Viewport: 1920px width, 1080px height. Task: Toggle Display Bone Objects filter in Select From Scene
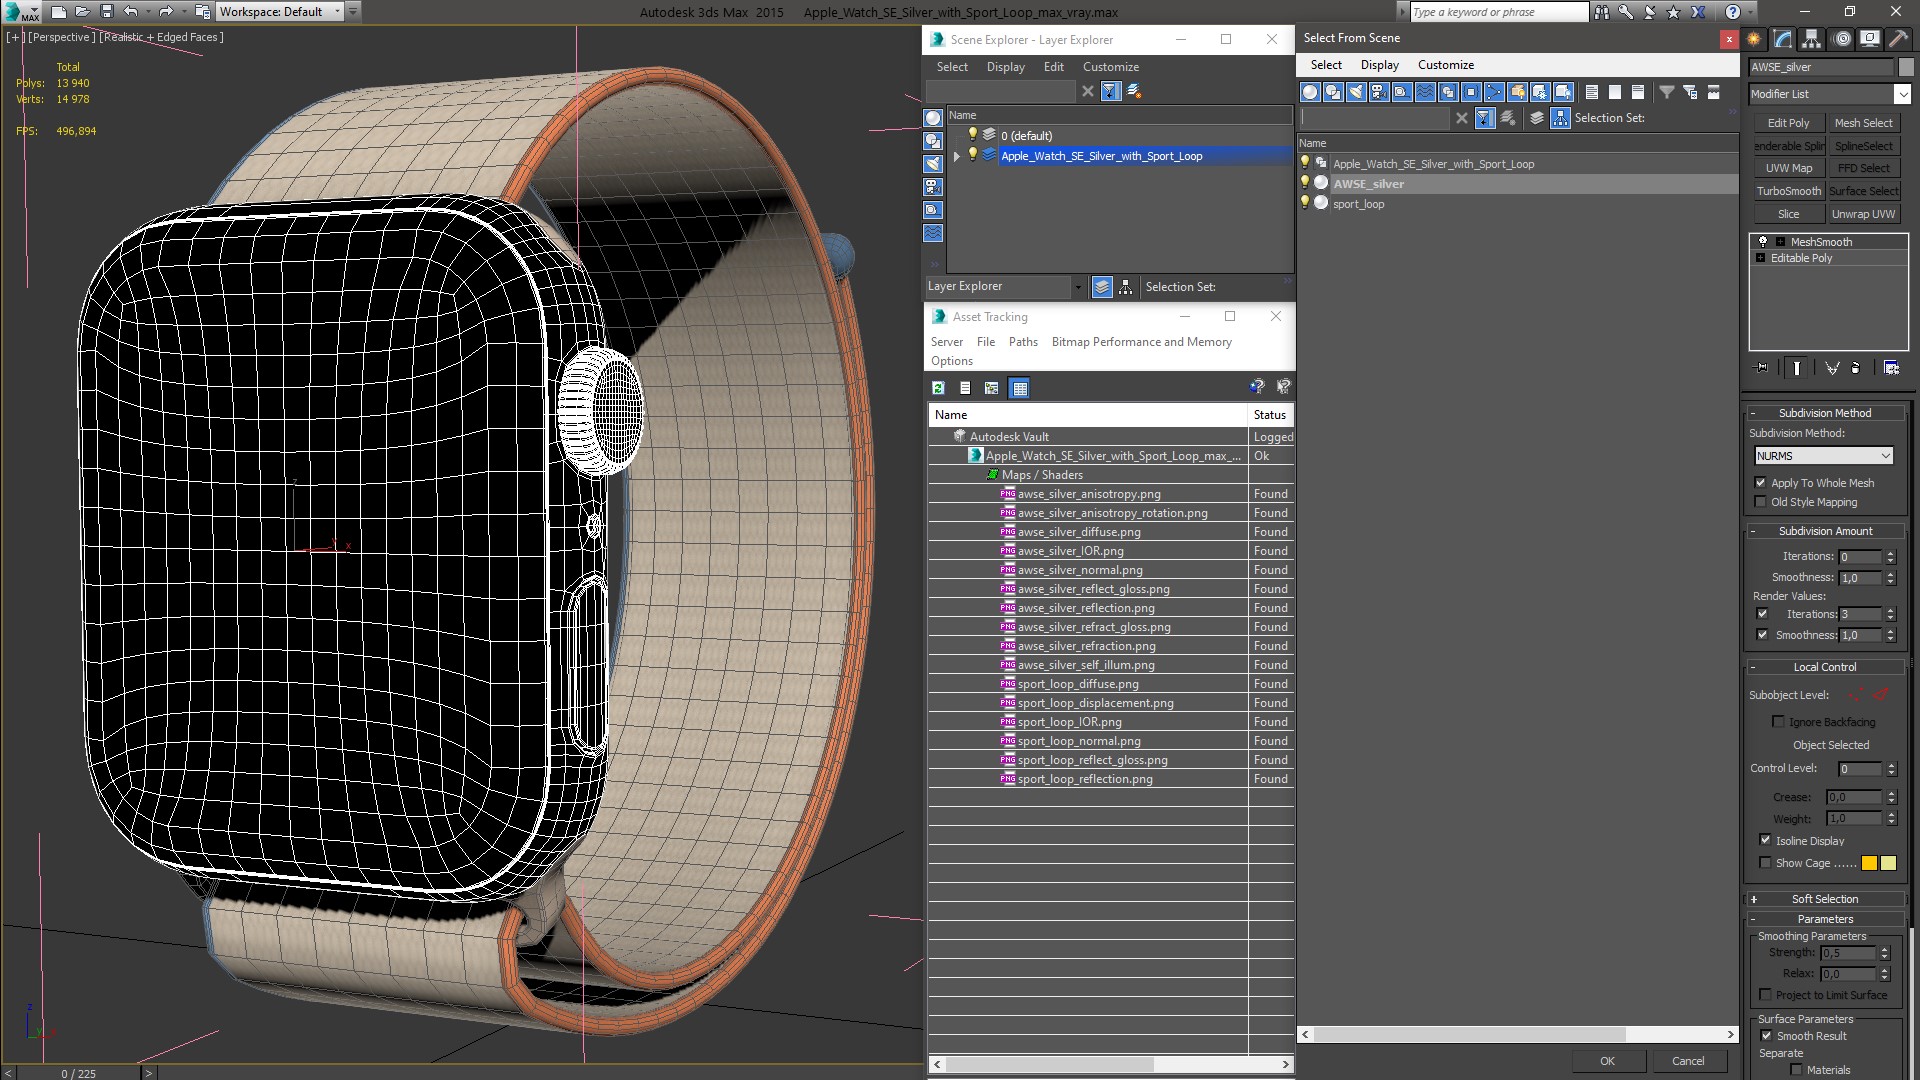click(x=1494, y=92)
